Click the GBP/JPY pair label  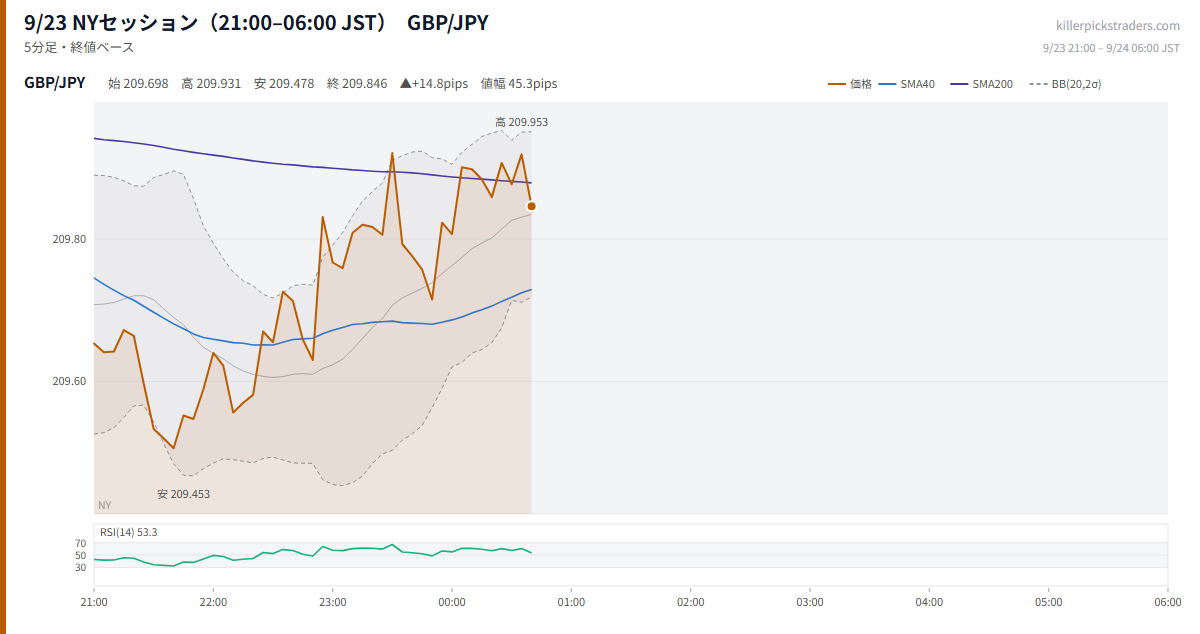coord(55,83)
